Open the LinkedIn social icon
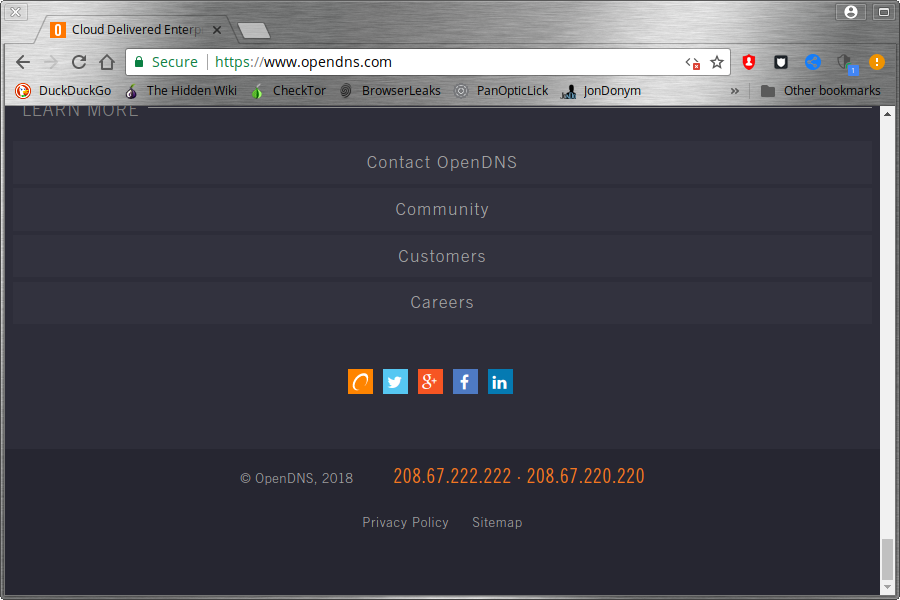This screenshot has width=900, height=600. 501,382
